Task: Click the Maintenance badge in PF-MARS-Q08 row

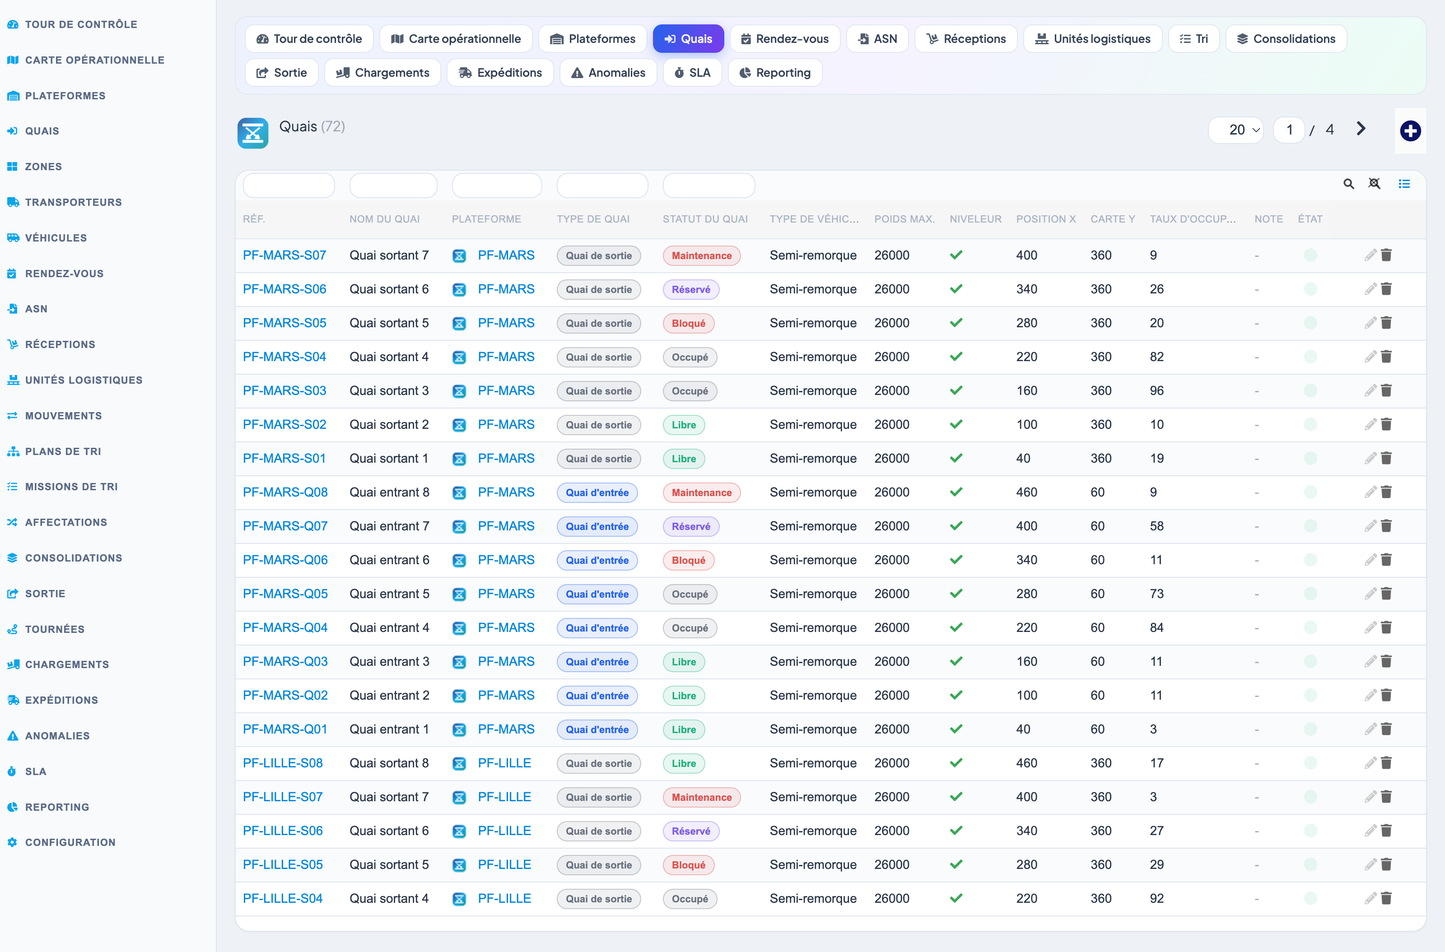Action: click(x=701, y=493)
